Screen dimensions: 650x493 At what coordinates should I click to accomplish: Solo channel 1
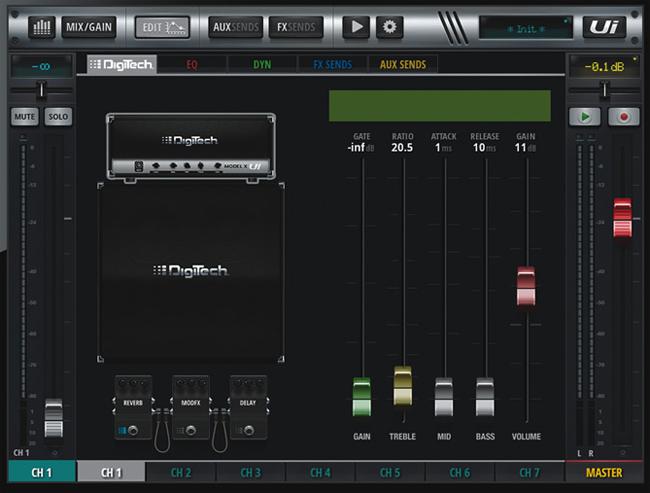click(x=58, y=117)
